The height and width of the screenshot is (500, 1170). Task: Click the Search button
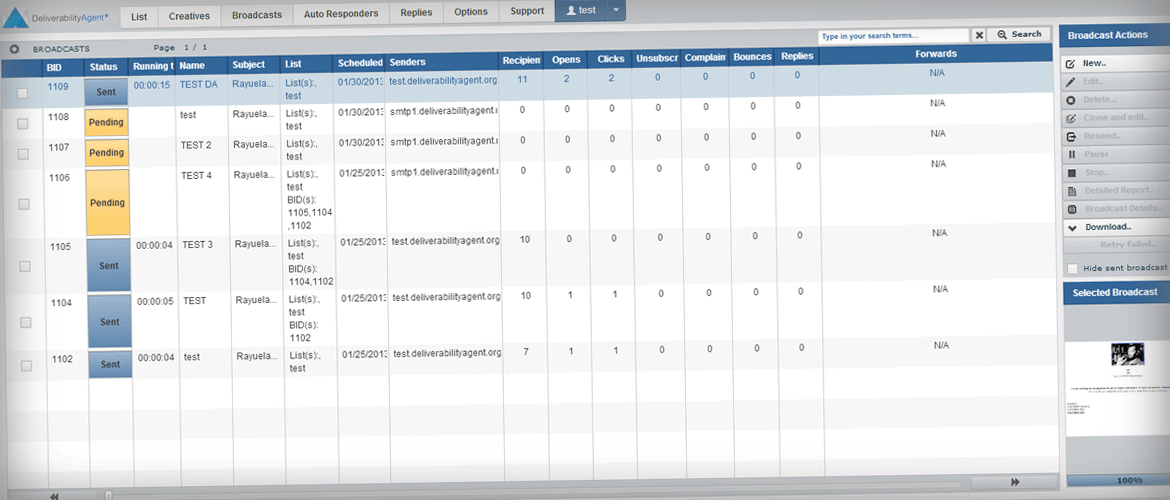tap(1021, 35)
